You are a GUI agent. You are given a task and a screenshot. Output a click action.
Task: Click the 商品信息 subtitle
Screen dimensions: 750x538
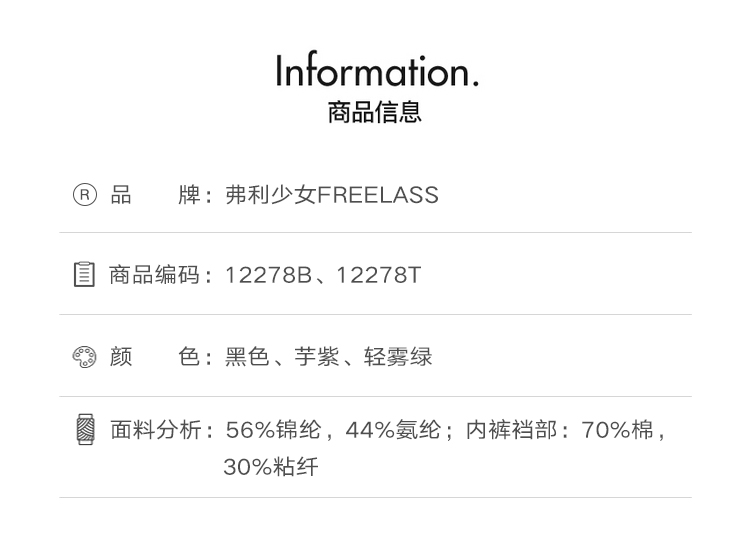(375, 112)
